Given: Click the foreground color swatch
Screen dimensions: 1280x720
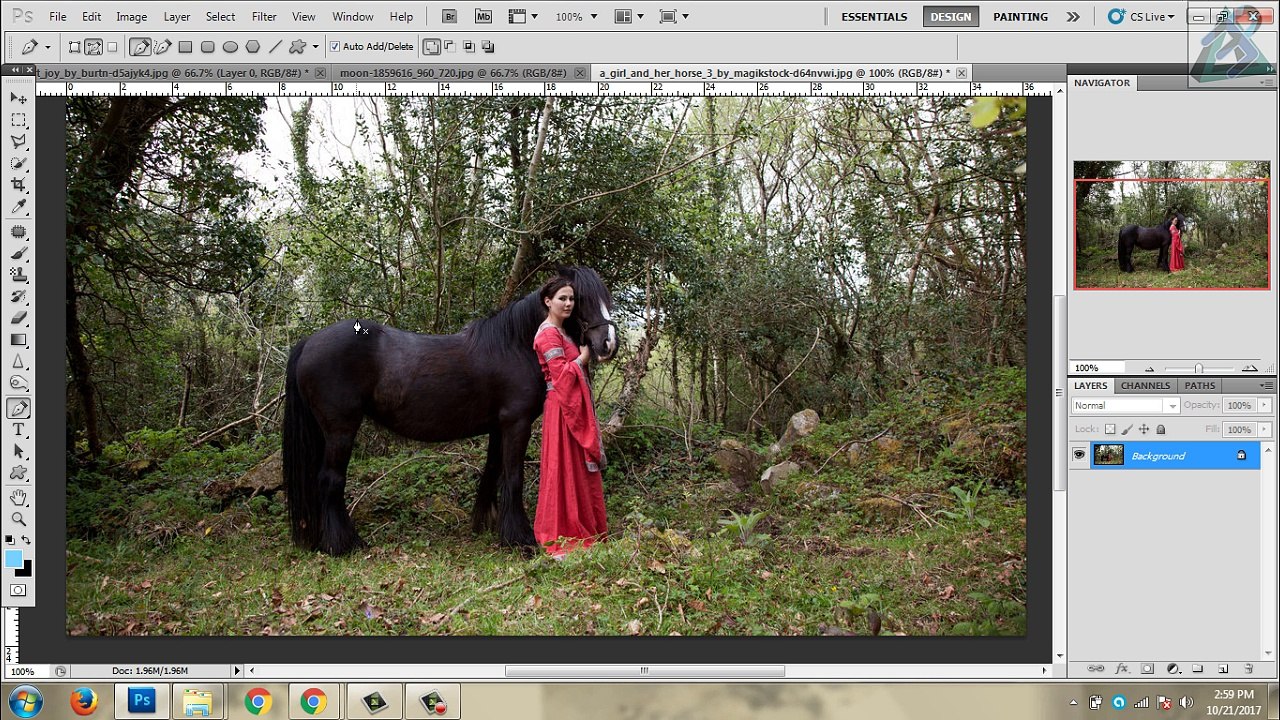Looking at the screenshot, I should (x=13, y=559).
